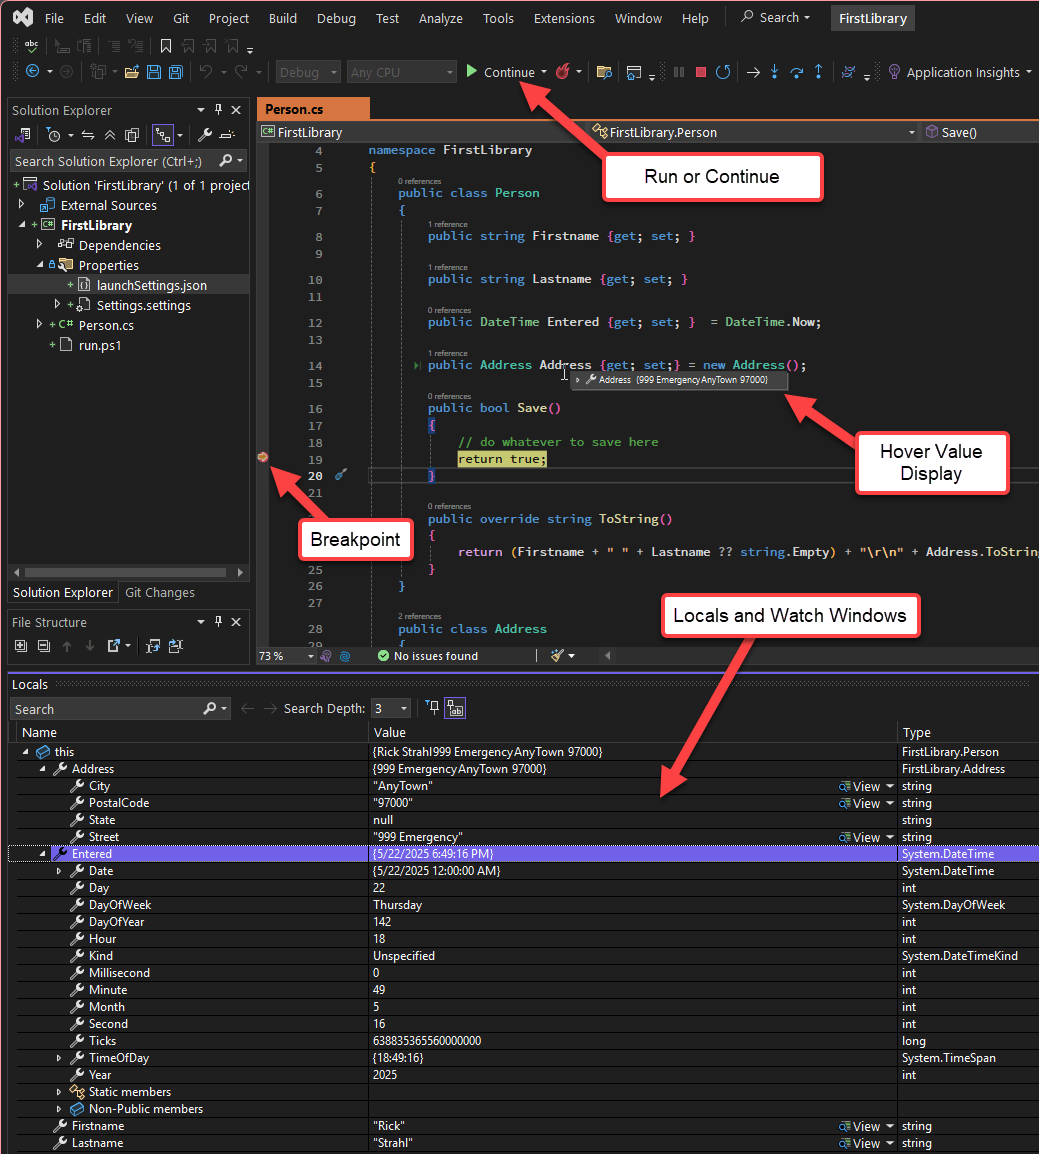Toggle the highlighted view button in Locals toolbar
1039x1154 pixels.
click(x=454, y=708)
